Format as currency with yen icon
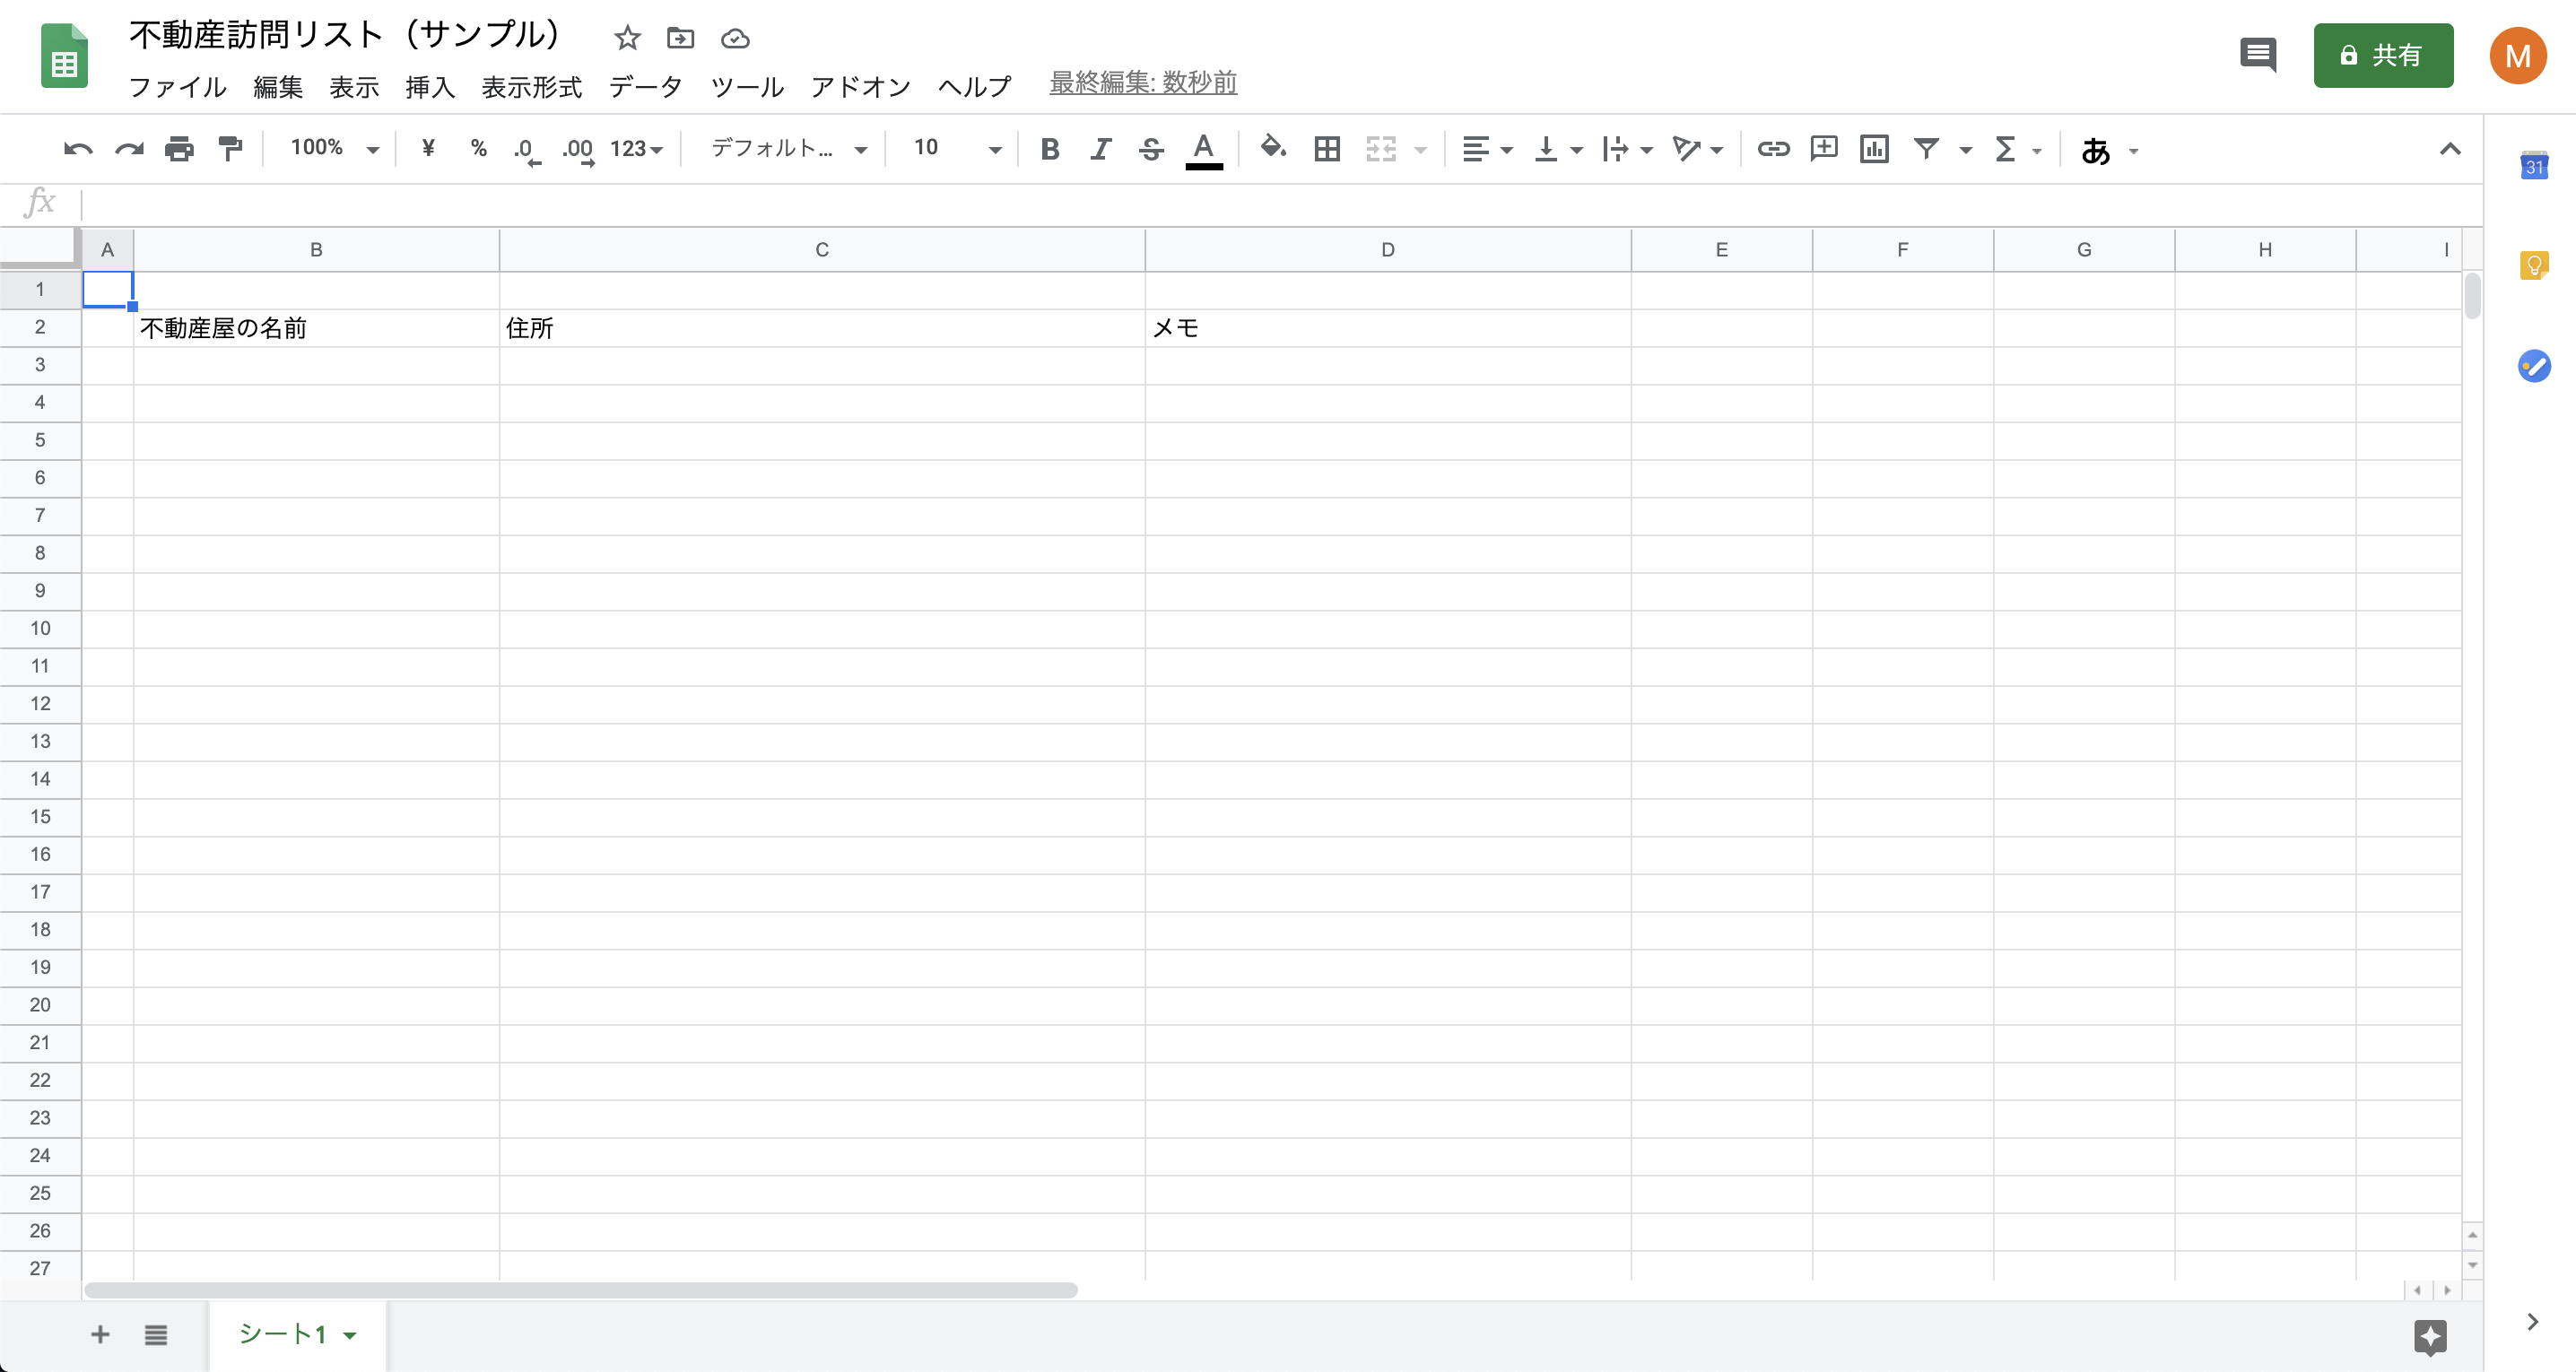The width and height of the screenshot is (2576, 1372). pyautogui.click(x=428, y=149)
